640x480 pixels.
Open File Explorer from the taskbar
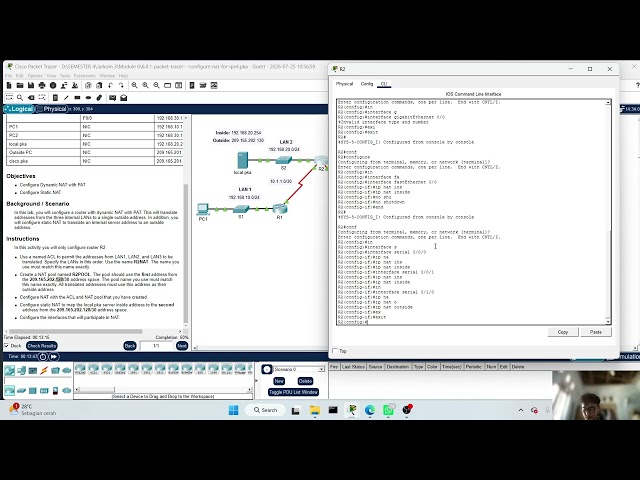pos(314,410)
